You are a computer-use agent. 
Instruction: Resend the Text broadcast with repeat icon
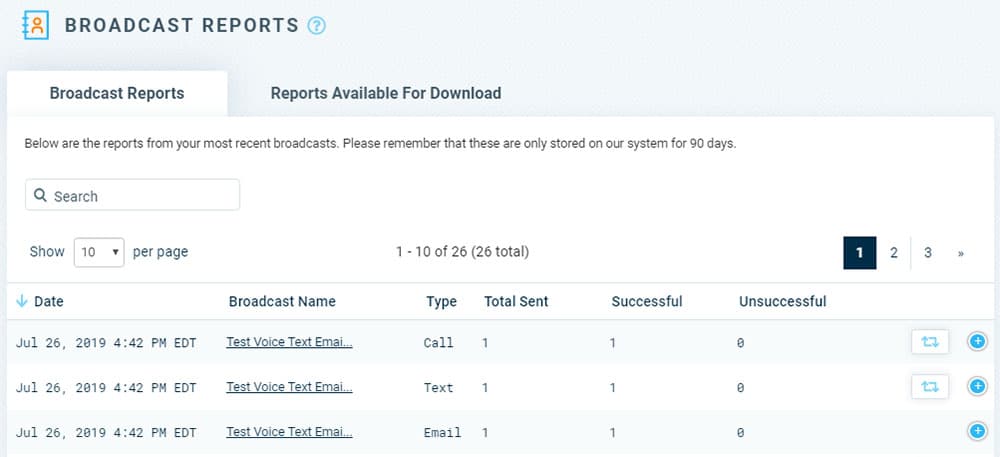pyautogui.click(x=930, y=386)
